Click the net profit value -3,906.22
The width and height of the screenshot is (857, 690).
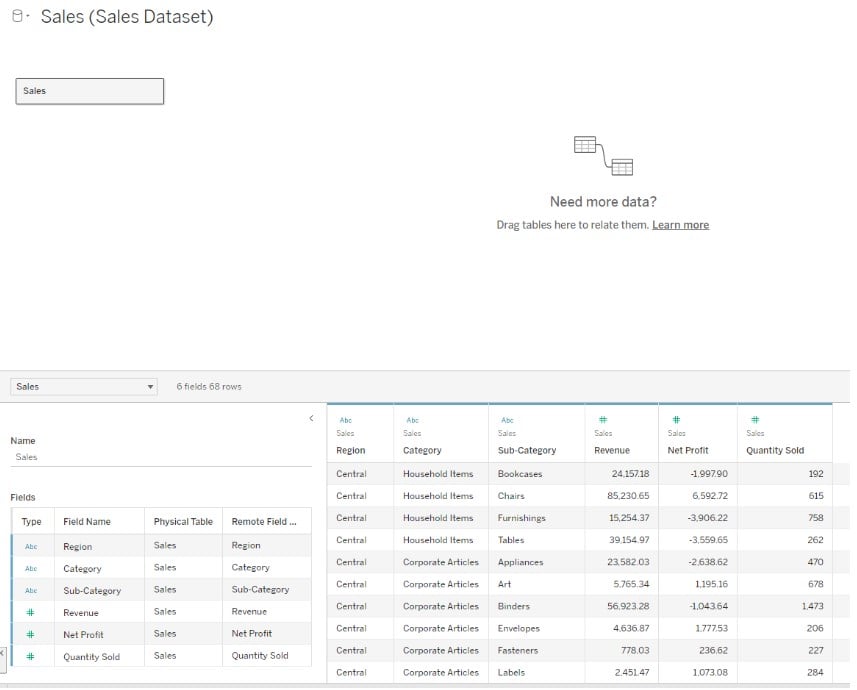point(707,518)
